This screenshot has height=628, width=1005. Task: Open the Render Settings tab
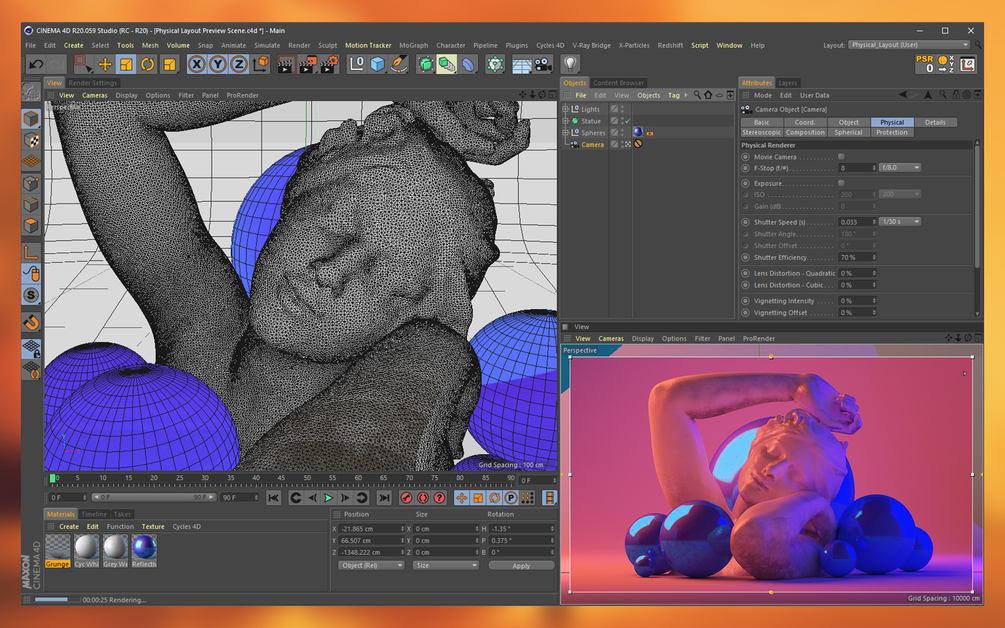tap(92, 83)
